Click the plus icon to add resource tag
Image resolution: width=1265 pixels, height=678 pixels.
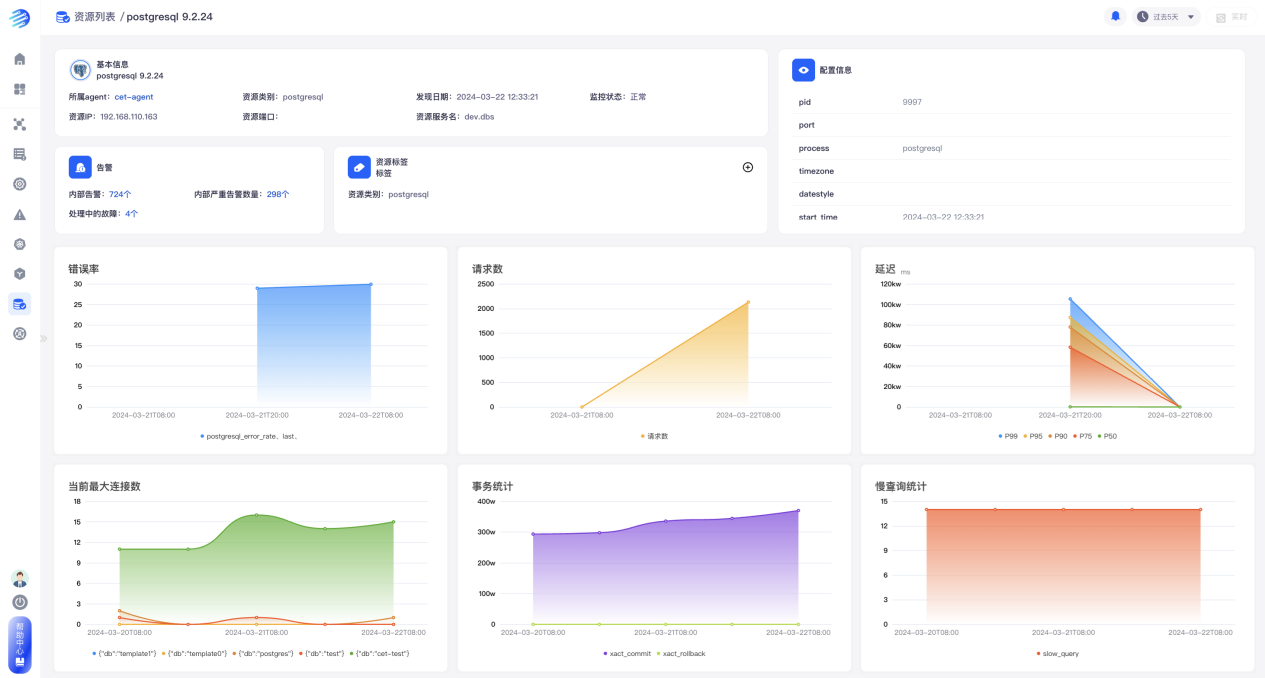point(747,167)
